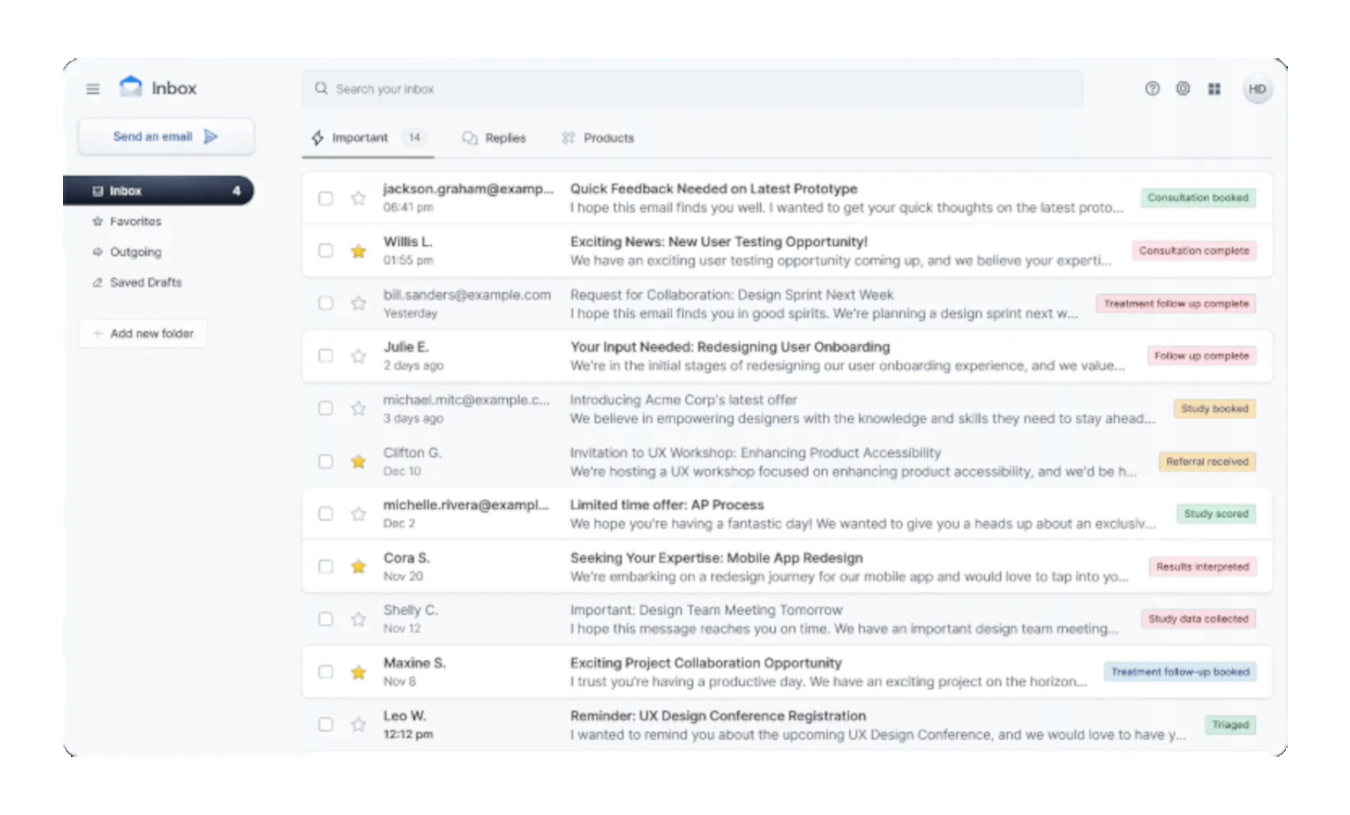Open the Favorites folder
The image size is (1350, 815).
pos(127,221)
